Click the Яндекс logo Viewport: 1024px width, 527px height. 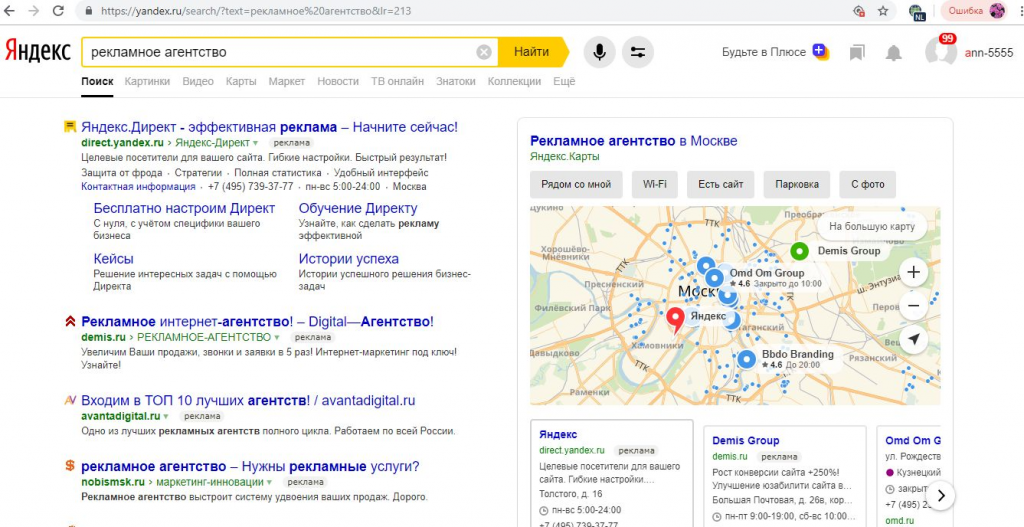pos(37,52)
